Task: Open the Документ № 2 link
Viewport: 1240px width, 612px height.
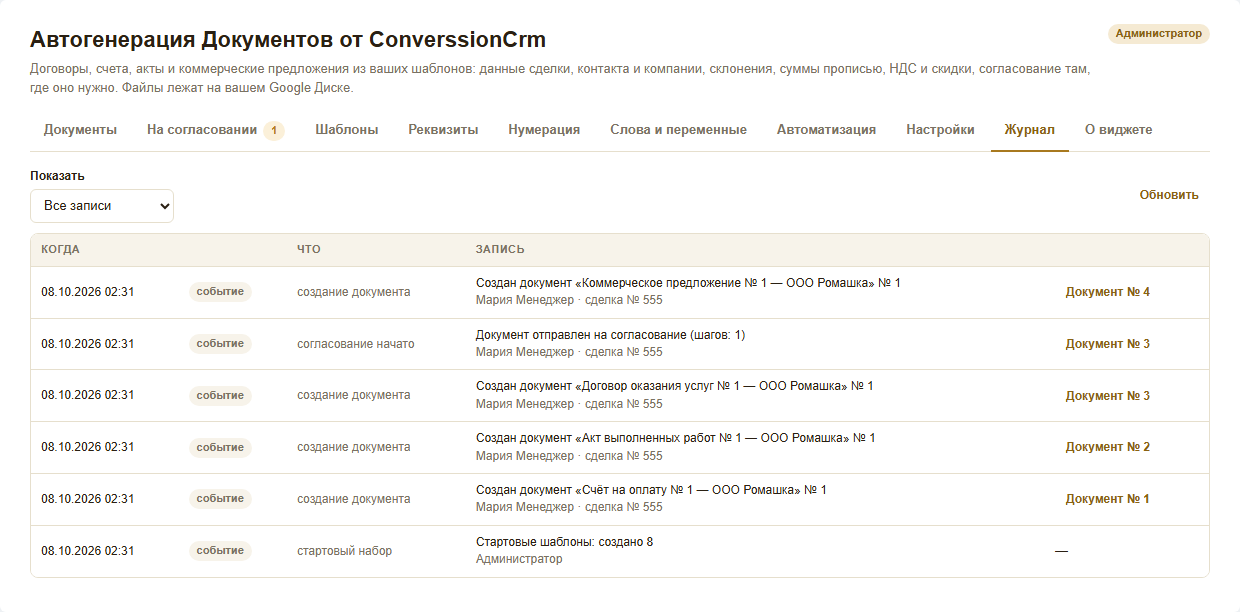Action: [x=1107, y=447]
